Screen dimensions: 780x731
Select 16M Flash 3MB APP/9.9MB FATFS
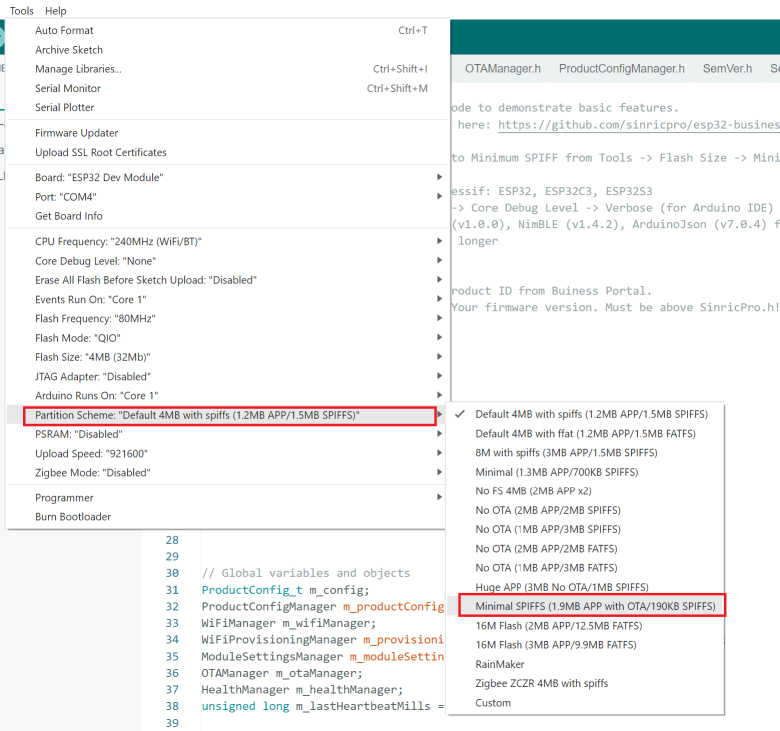coord(585,644)
